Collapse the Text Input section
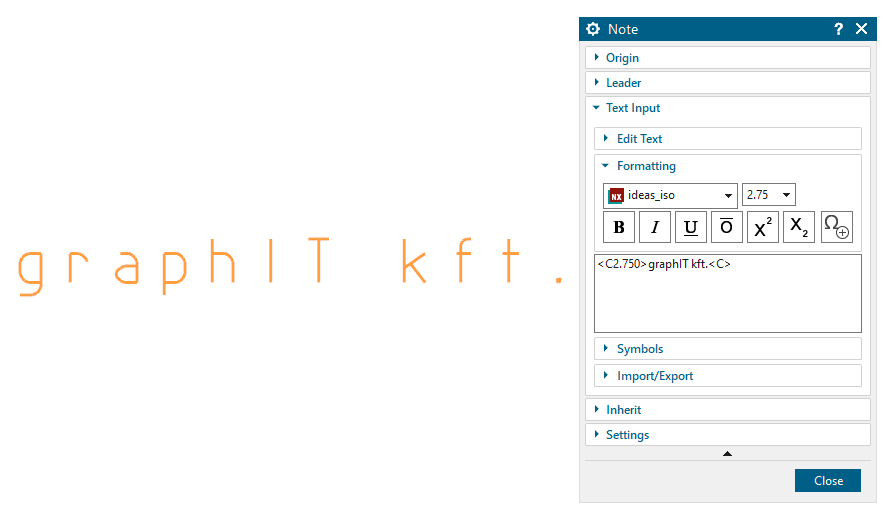The height and width of the screenshot is (512, 883). (x=633, y=108)
